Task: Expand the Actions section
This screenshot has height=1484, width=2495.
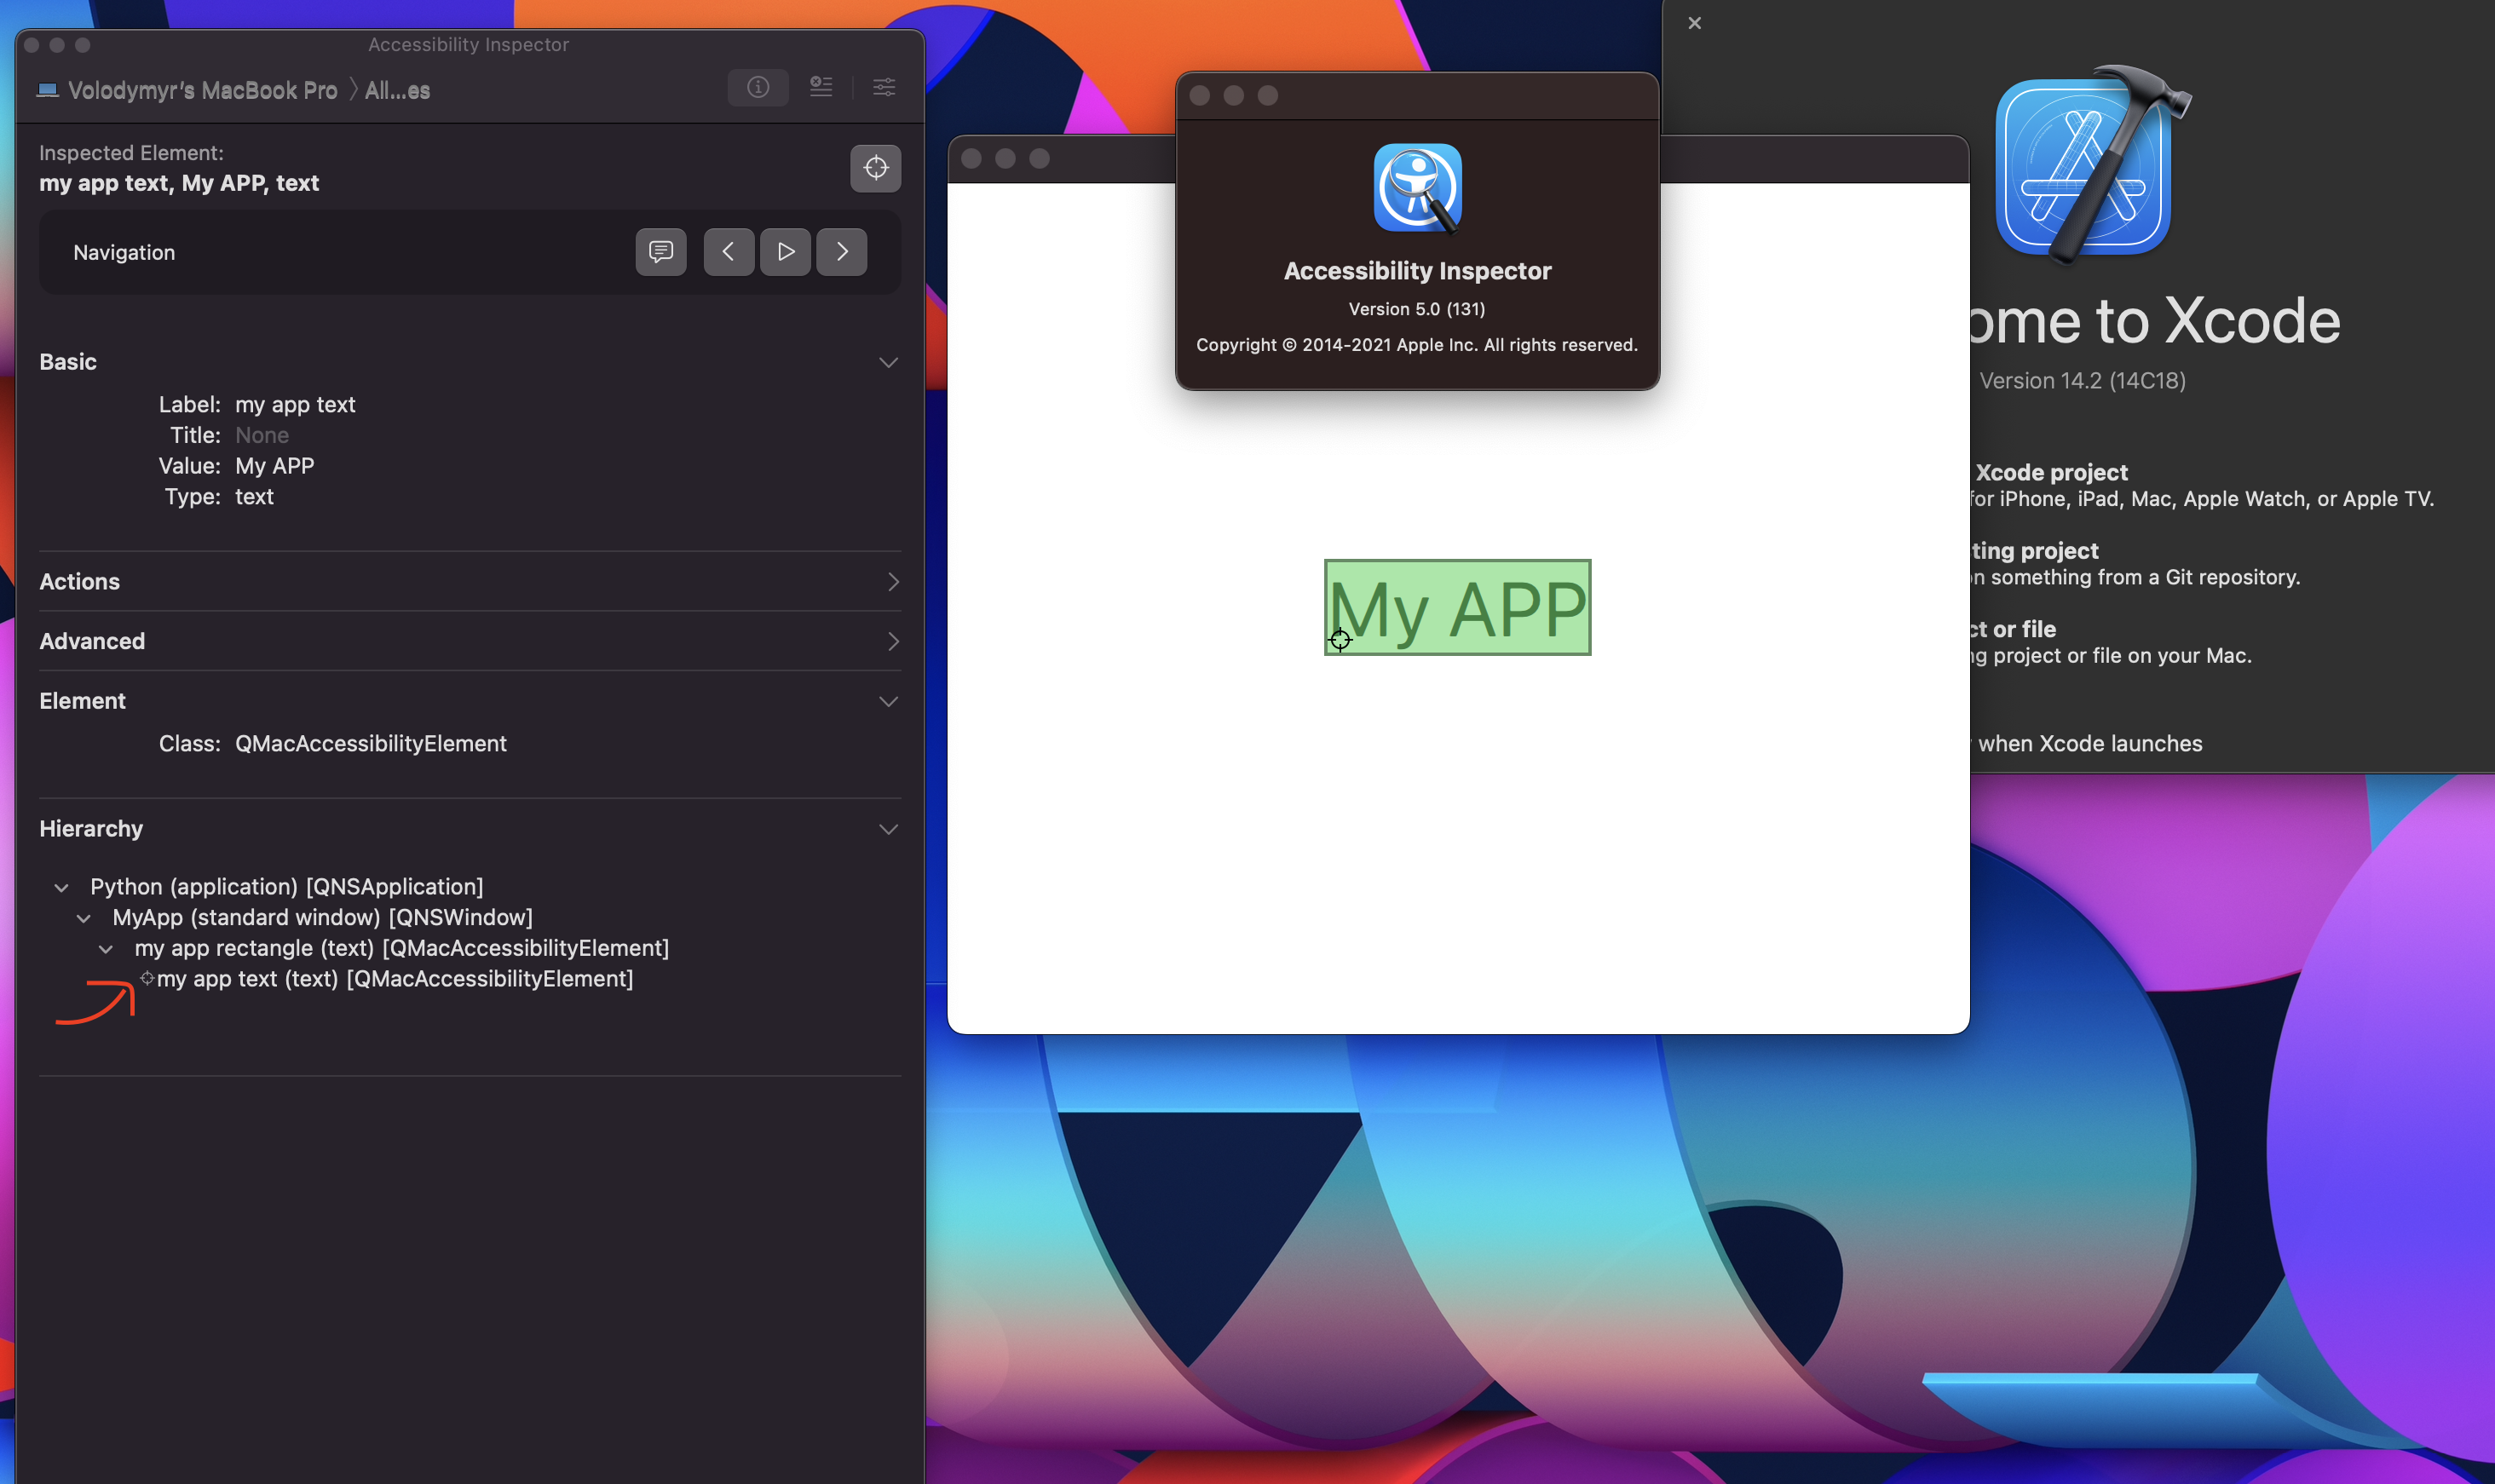Action: point(893,582)
